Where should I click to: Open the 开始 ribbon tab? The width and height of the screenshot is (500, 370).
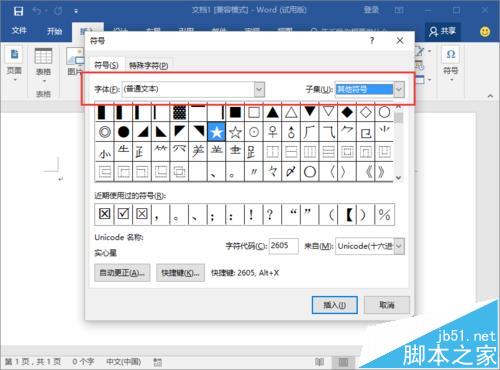(54, 31)
